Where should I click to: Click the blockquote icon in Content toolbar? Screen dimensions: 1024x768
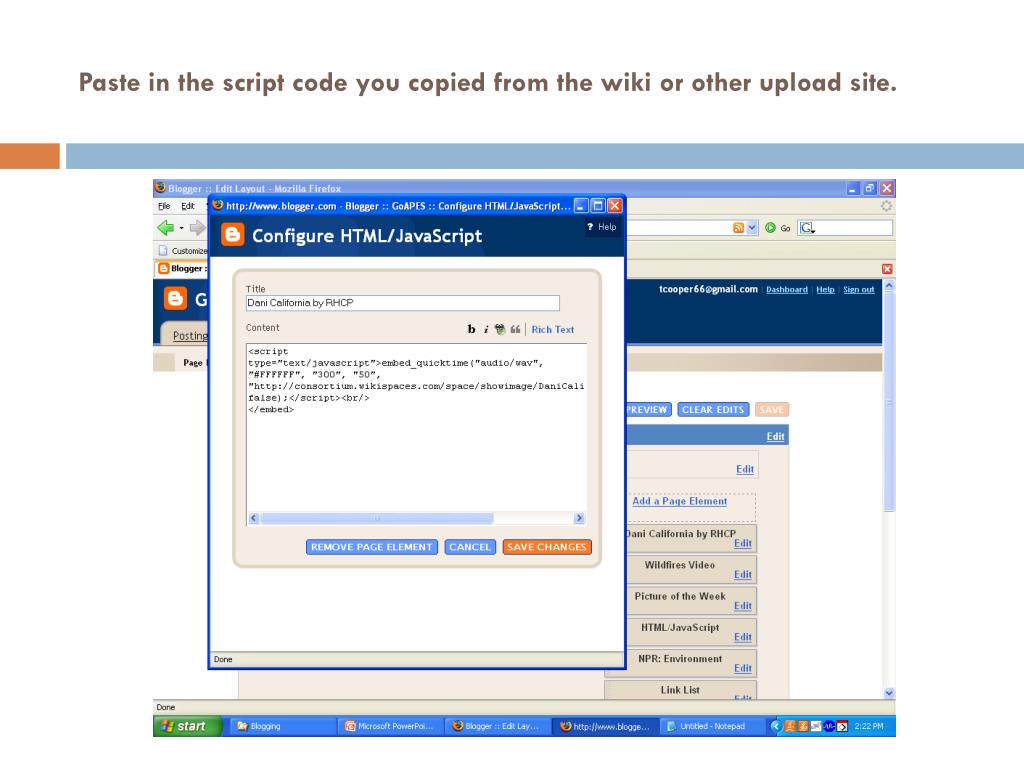click(x=515, y=329)
